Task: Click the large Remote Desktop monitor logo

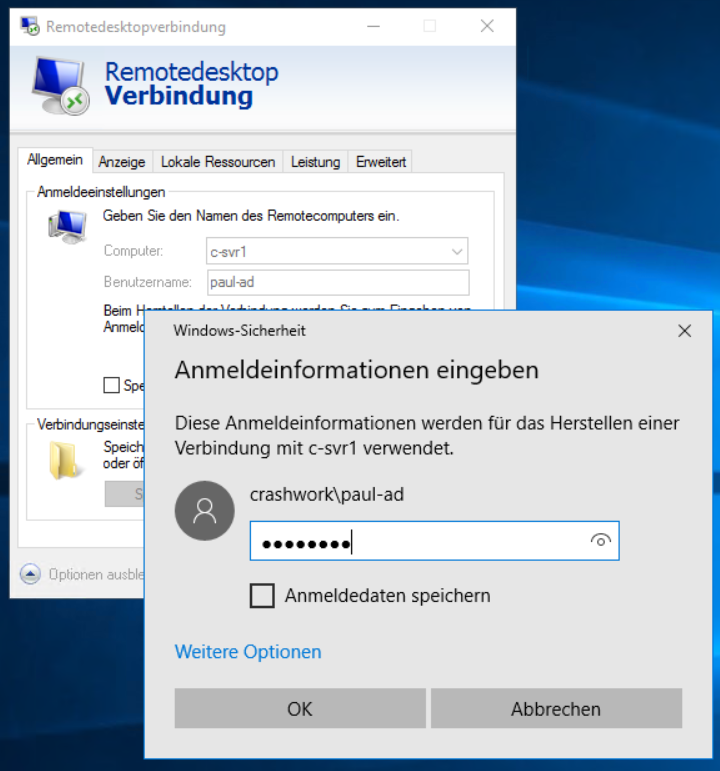Action: point(61,87)
